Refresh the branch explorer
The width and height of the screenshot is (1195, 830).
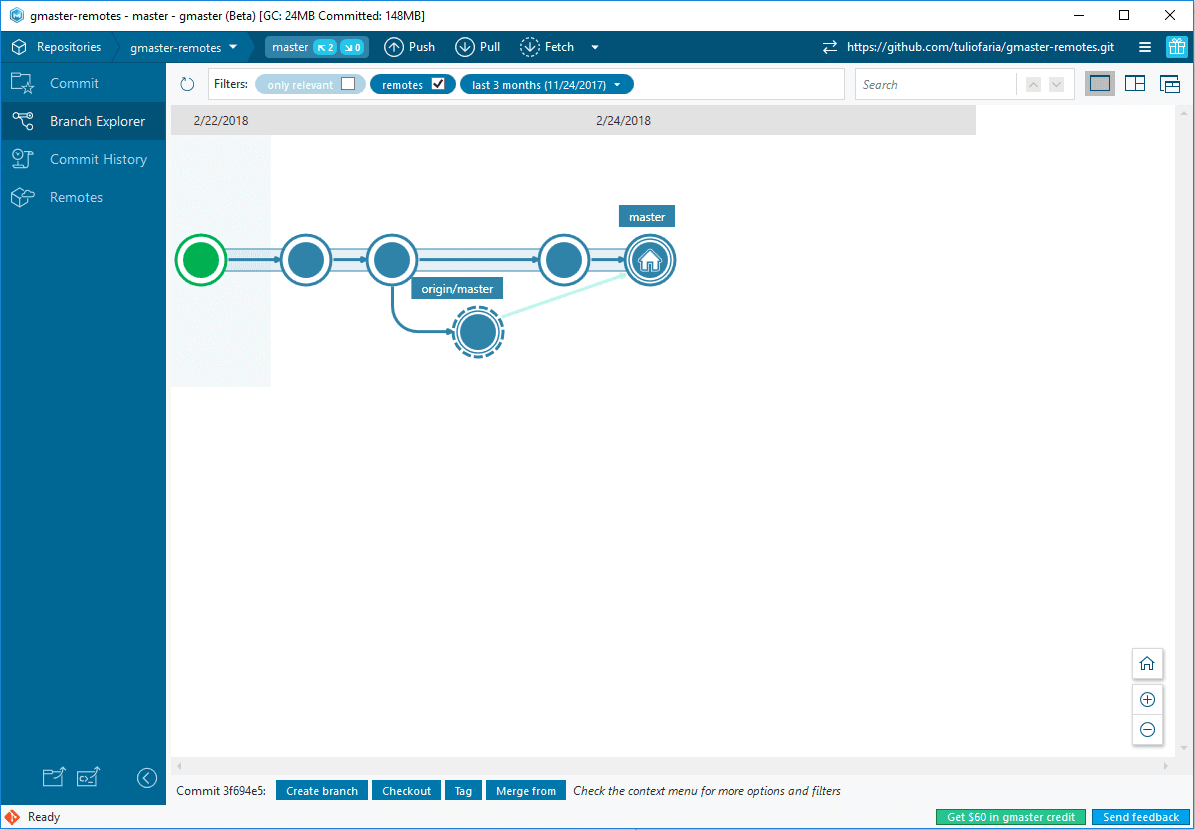click(187, 85)
